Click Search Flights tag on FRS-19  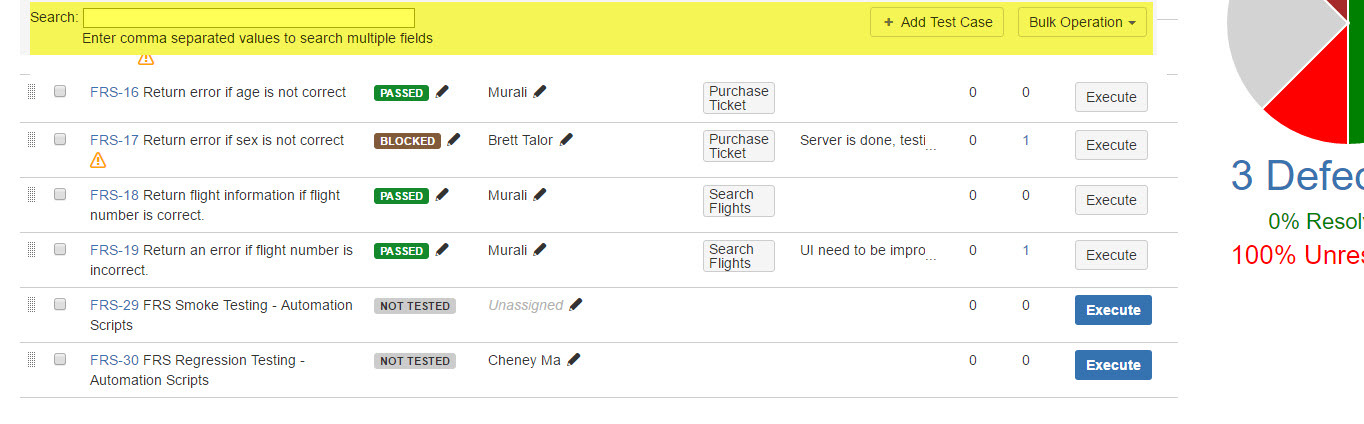pos(738,256)
